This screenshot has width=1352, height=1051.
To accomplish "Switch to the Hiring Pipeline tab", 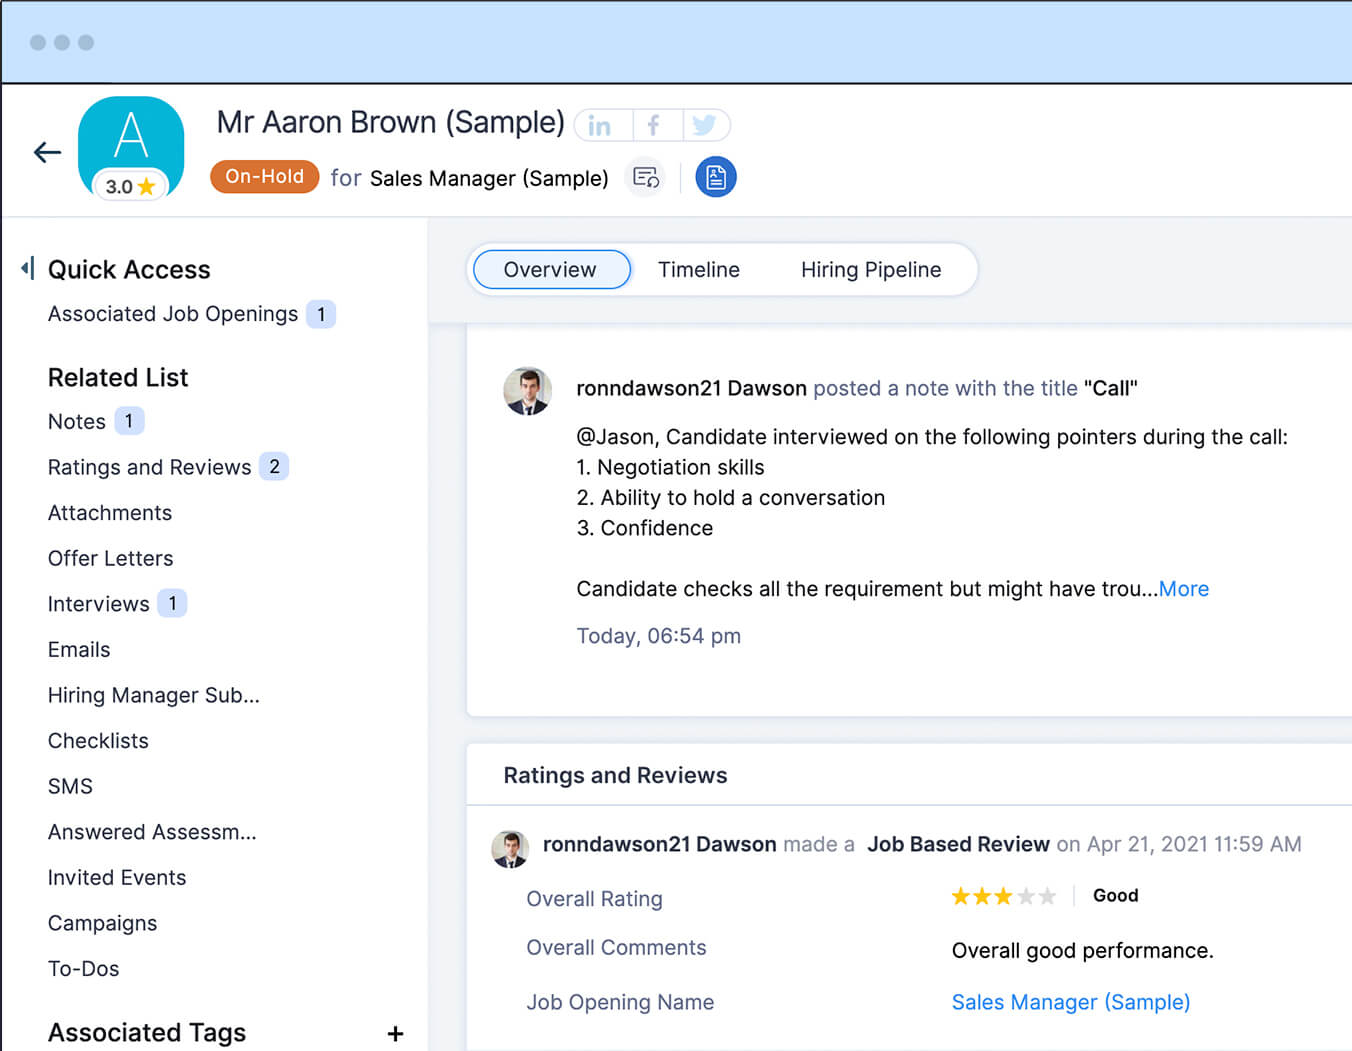I will pyautogui.click(x=870, y=270).
